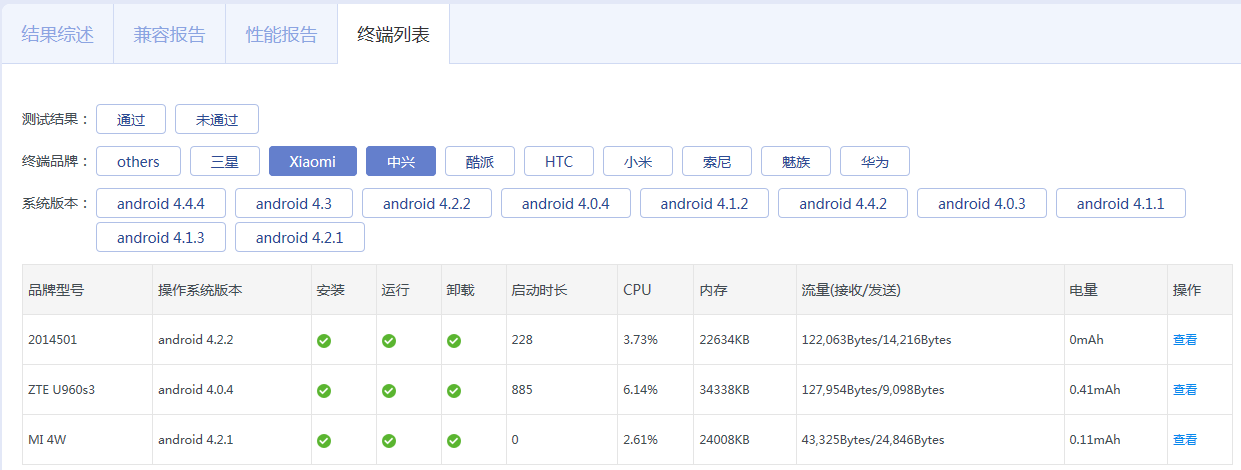Click run success checkmark for ZTE U960s3
This screenshot has width=1241, height=470.
389,390
